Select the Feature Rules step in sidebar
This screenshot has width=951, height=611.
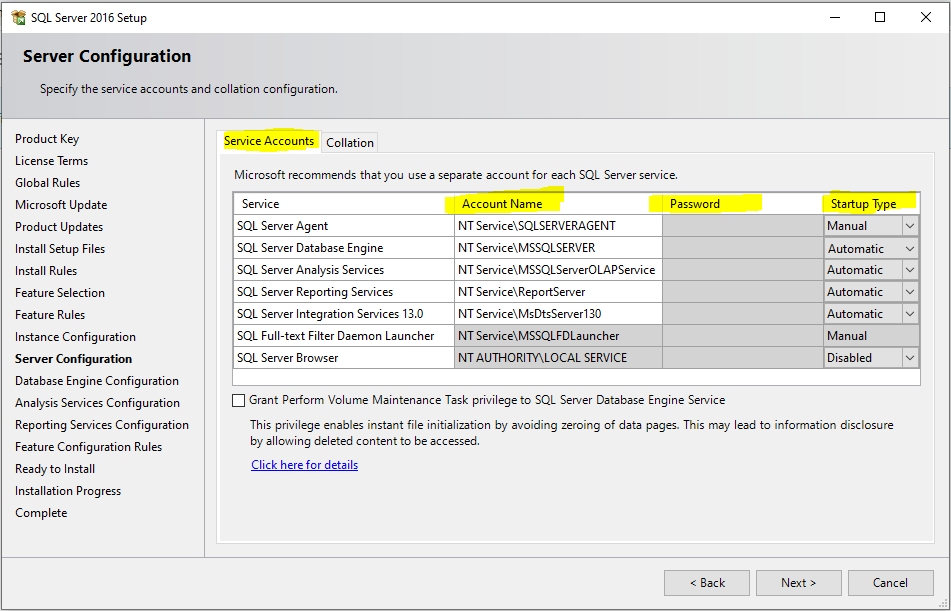(50, 315)
